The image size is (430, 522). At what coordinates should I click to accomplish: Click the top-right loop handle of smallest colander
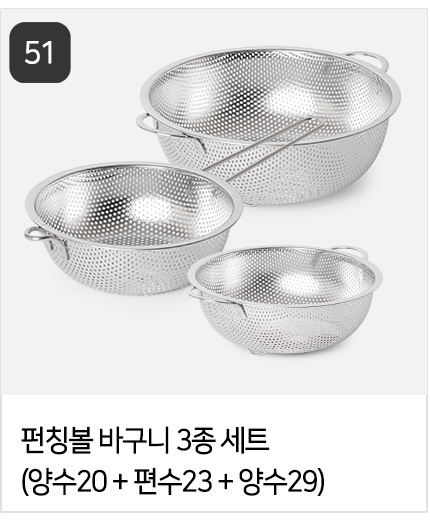(x=351, y=252)
